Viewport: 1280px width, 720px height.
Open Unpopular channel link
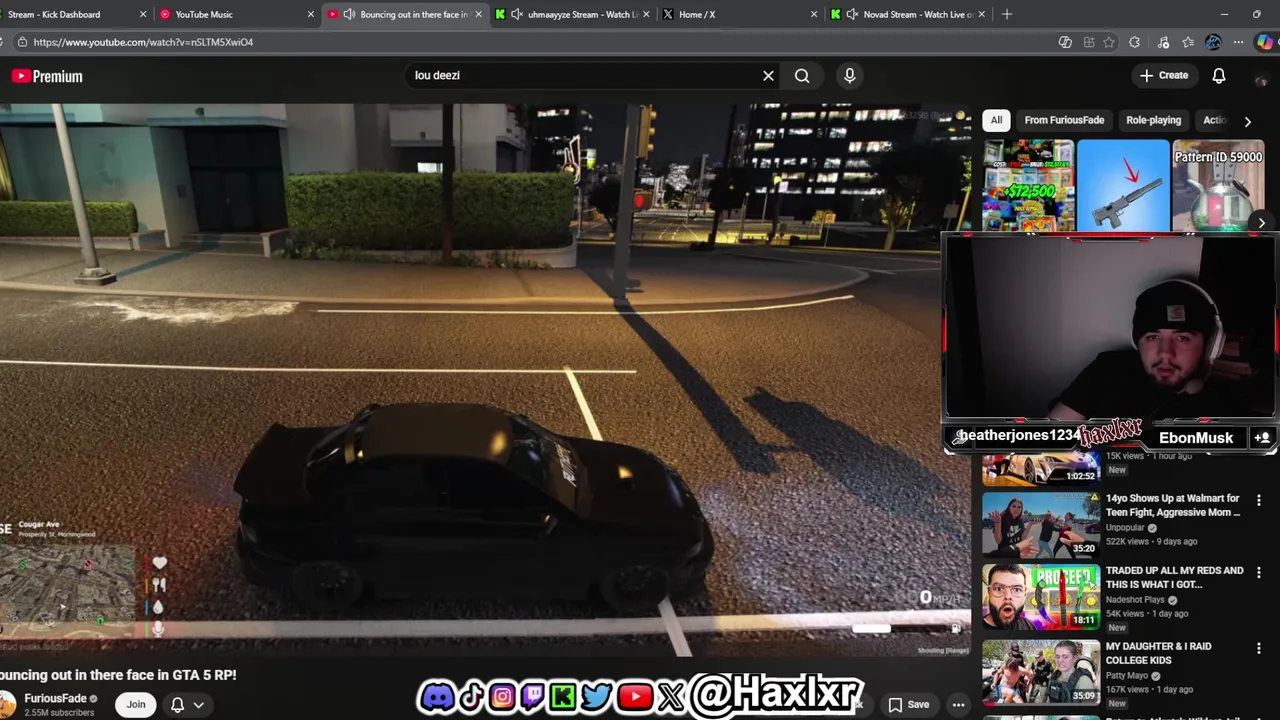coord(1125,527)
